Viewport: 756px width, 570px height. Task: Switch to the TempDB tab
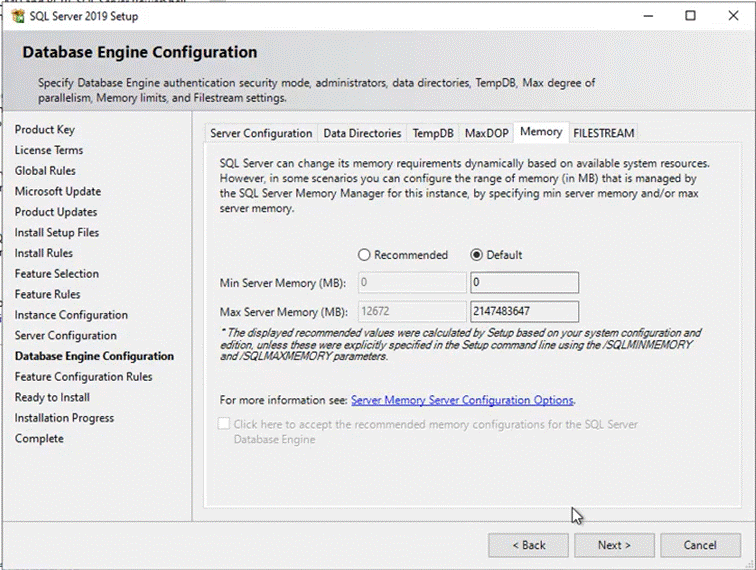[433, 133]
